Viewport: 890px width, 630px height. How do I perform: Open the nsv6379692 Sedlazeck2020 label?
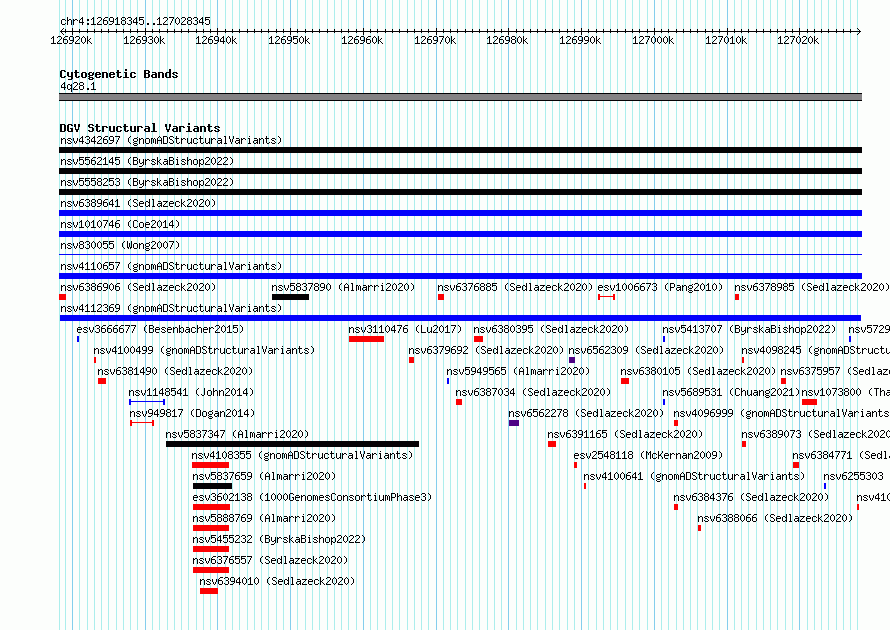coord(486,350)
